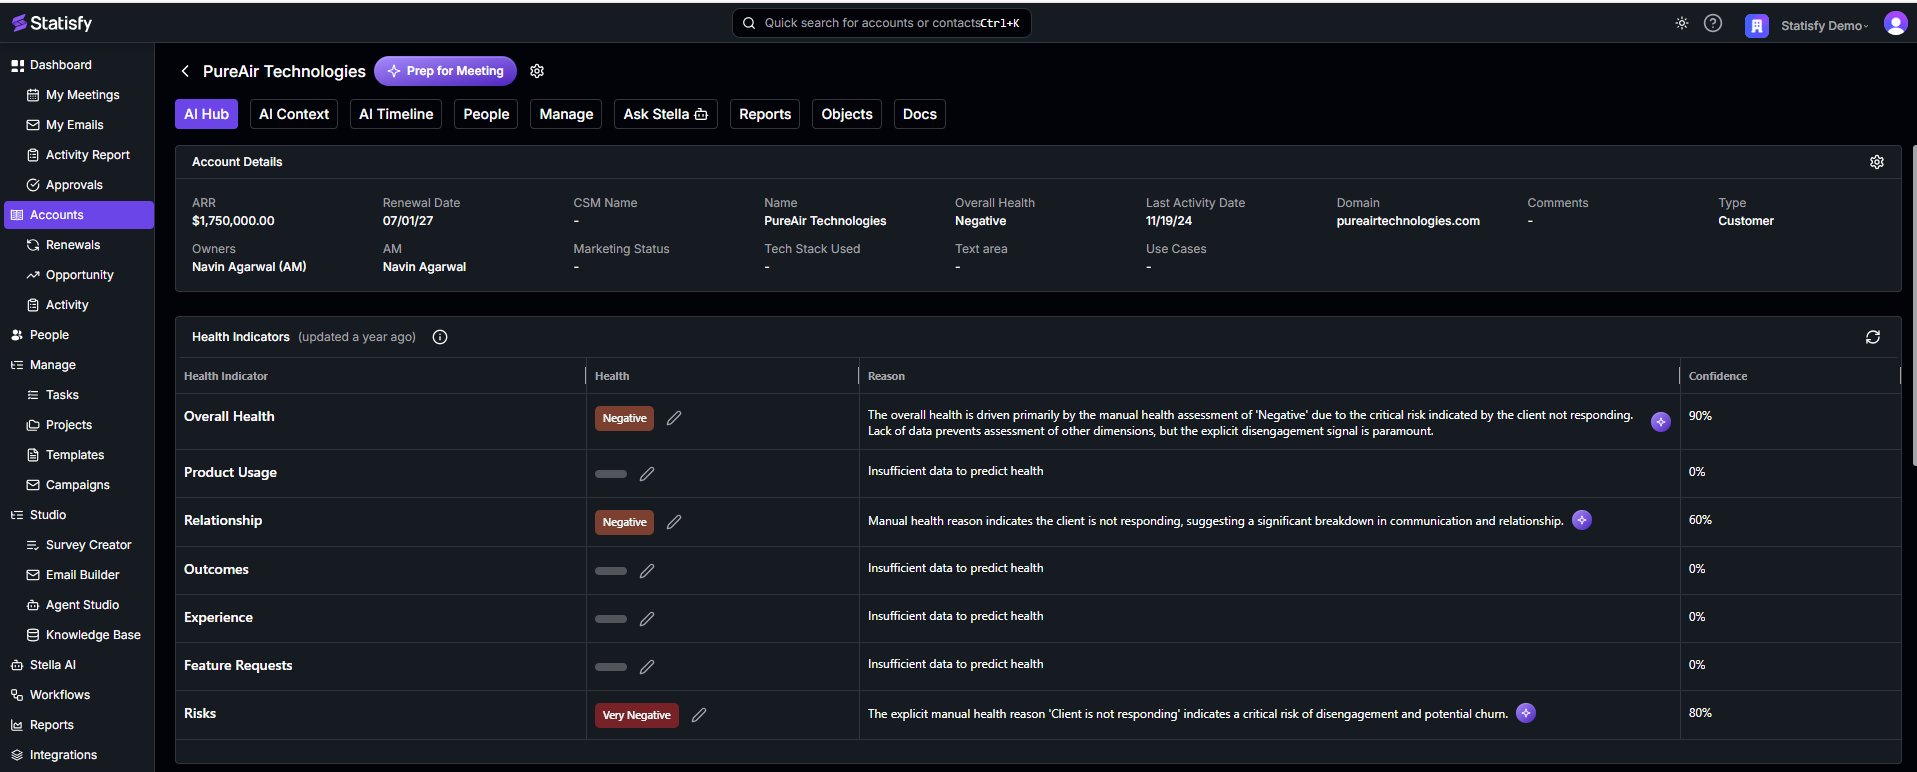The height and width of the screenshot is (772, 1917).
Task: Open Opportunity in the sidebar
Action: [x=77, y=275]
